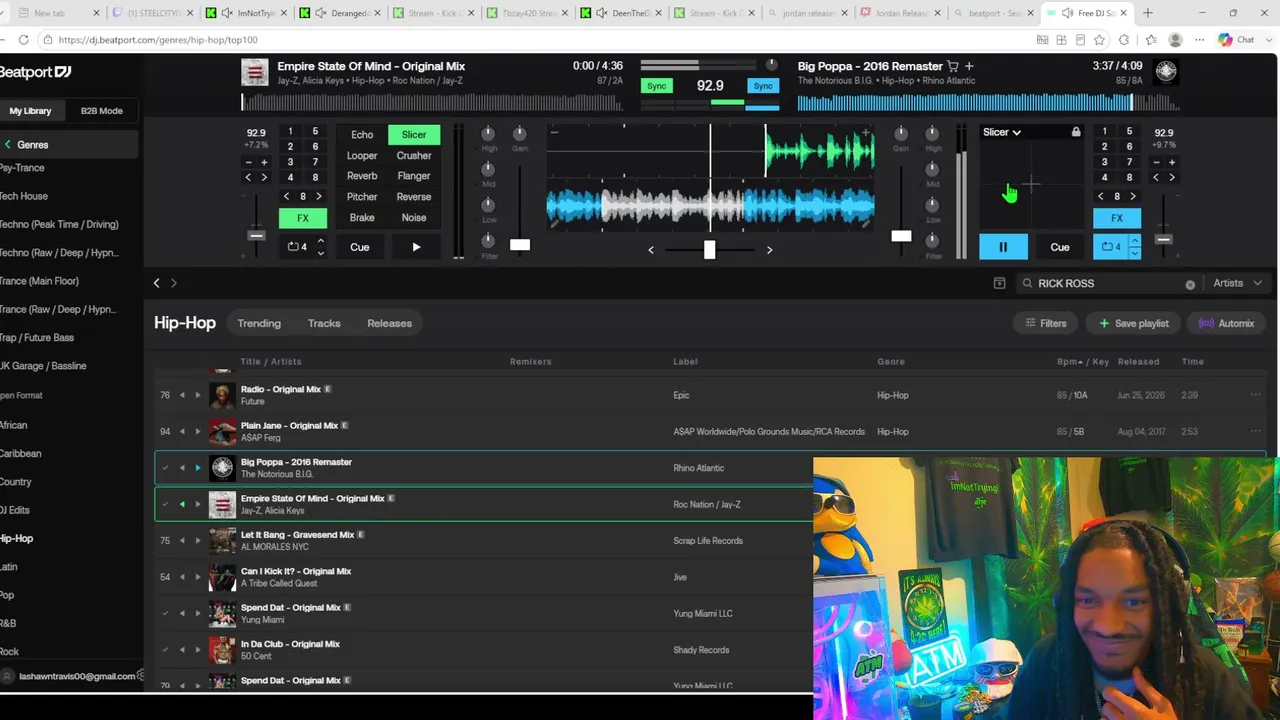Viewport: 1280px width, 720px height.
Task: Turn on the Flanger effect
Action: point(414,176)
